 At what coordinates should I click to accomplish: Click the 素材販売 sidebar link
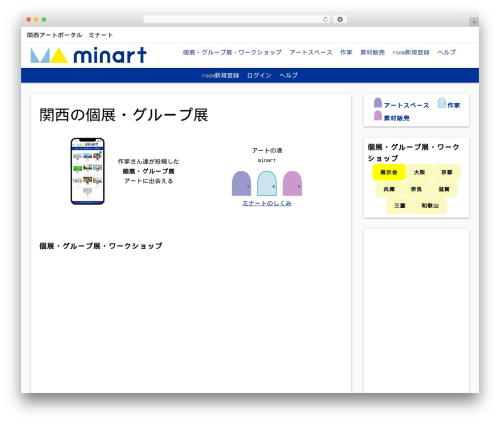(x=396, y=118)
